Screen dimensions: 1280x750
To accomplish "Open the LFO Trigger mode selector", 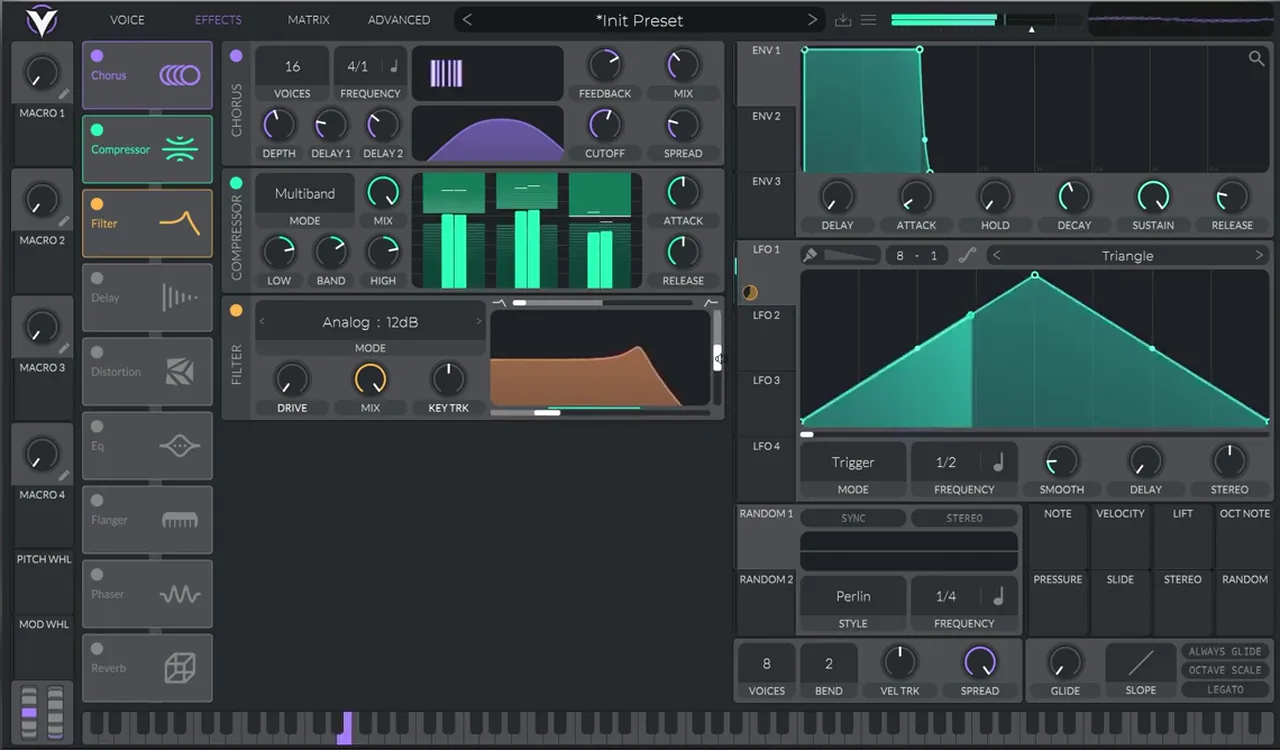I will tap(853, 462).
